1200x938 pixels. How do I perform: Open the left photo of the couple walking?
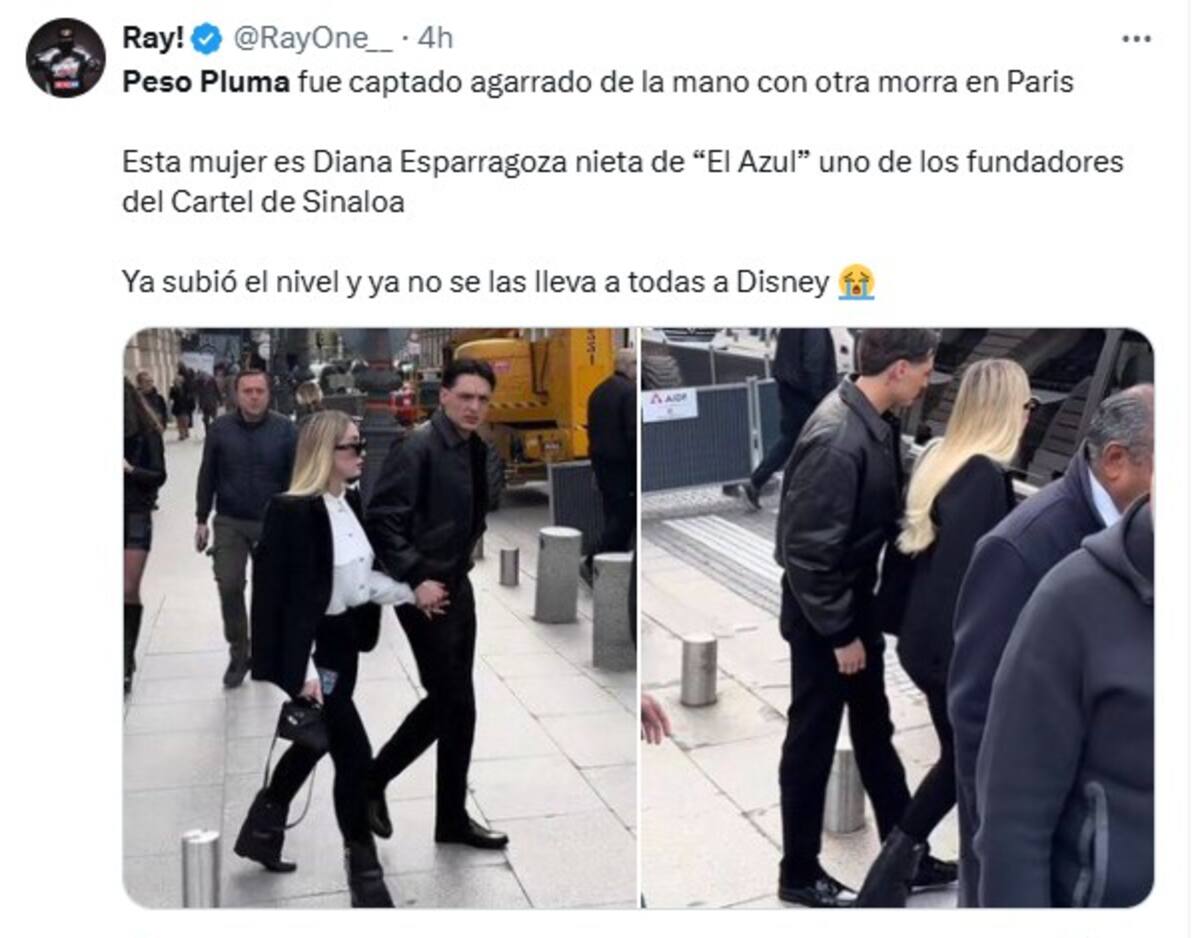coord(380,618)
